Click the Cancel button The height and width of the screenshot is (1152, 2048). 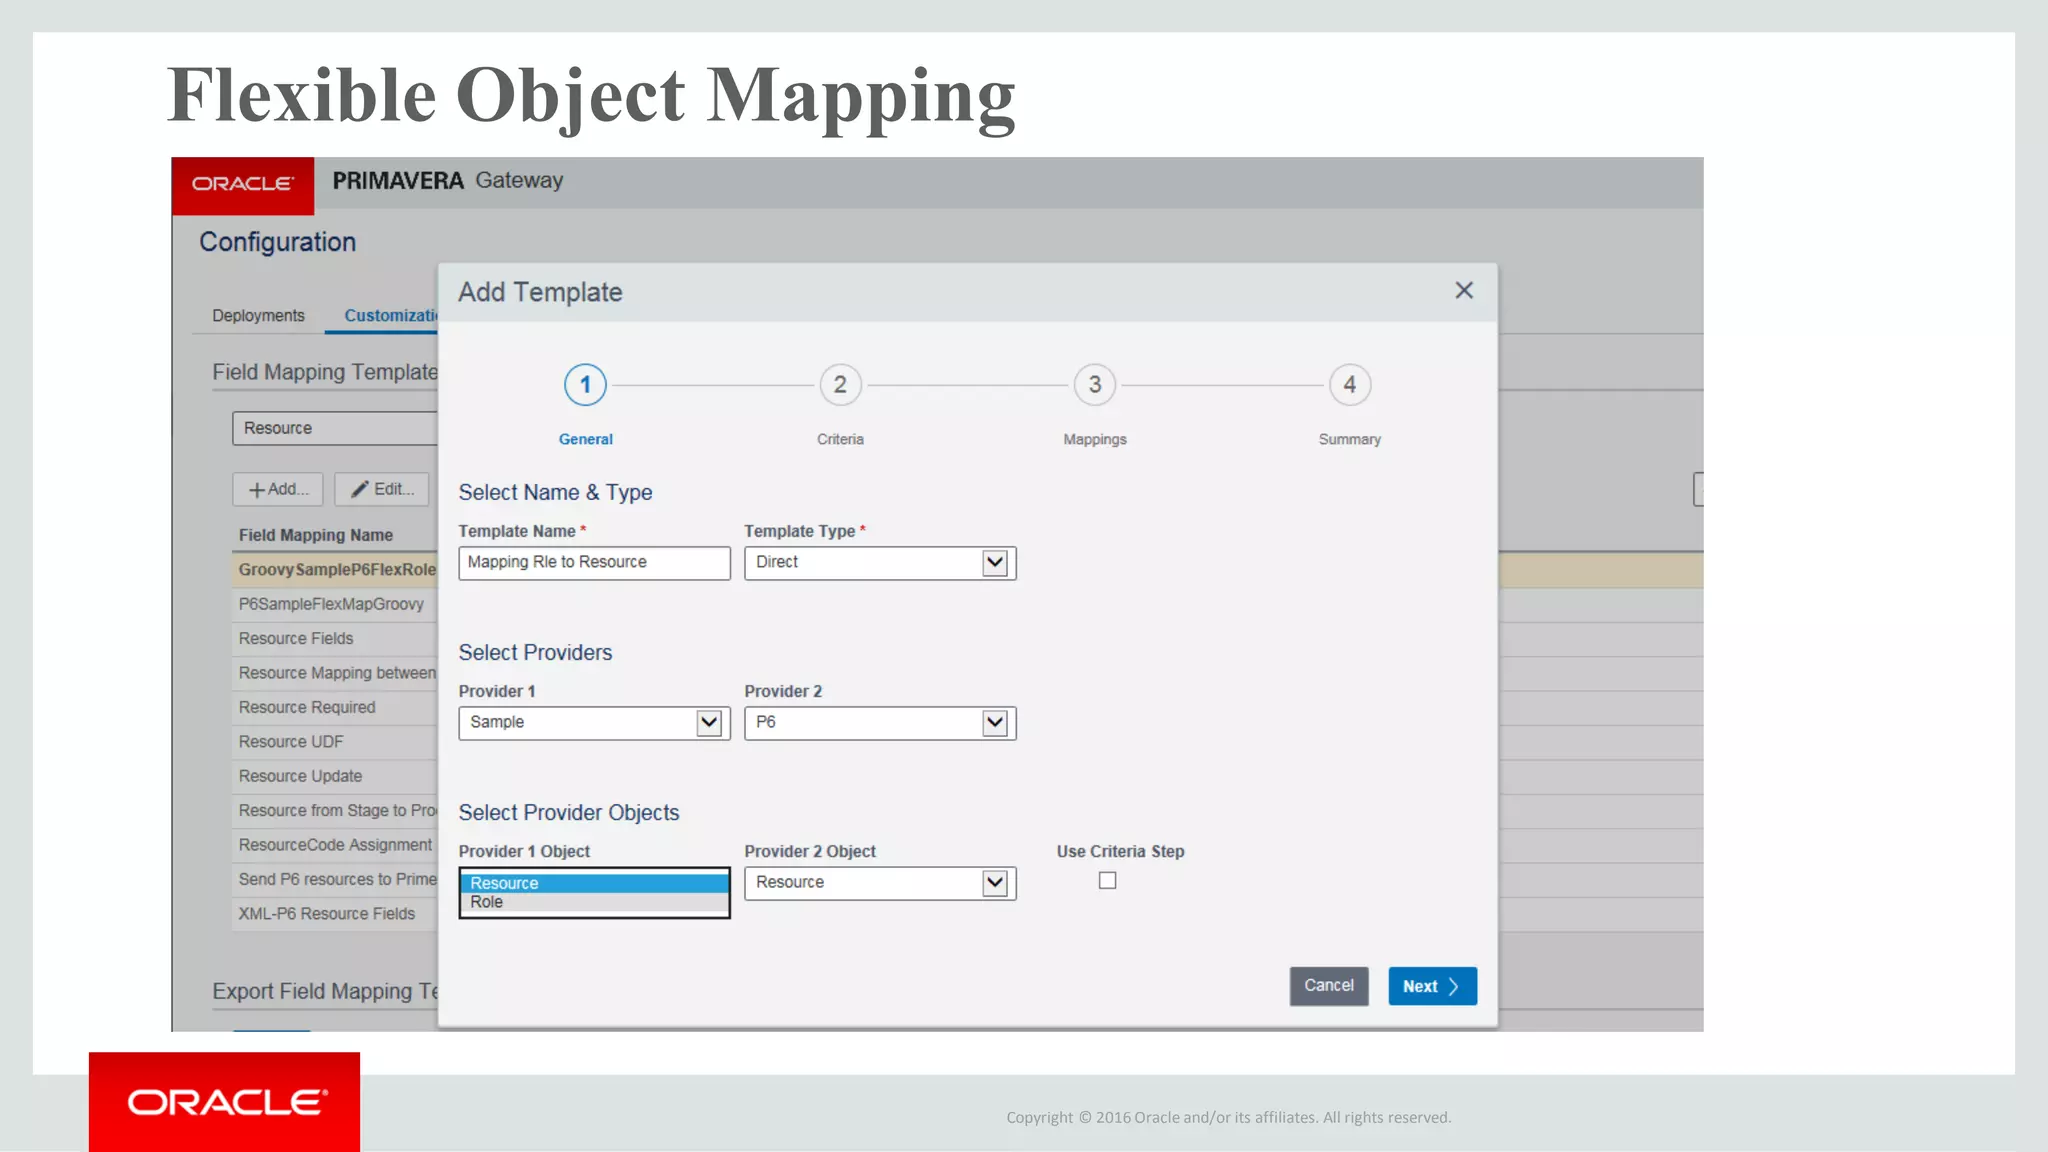click(x=1329, y=986)
